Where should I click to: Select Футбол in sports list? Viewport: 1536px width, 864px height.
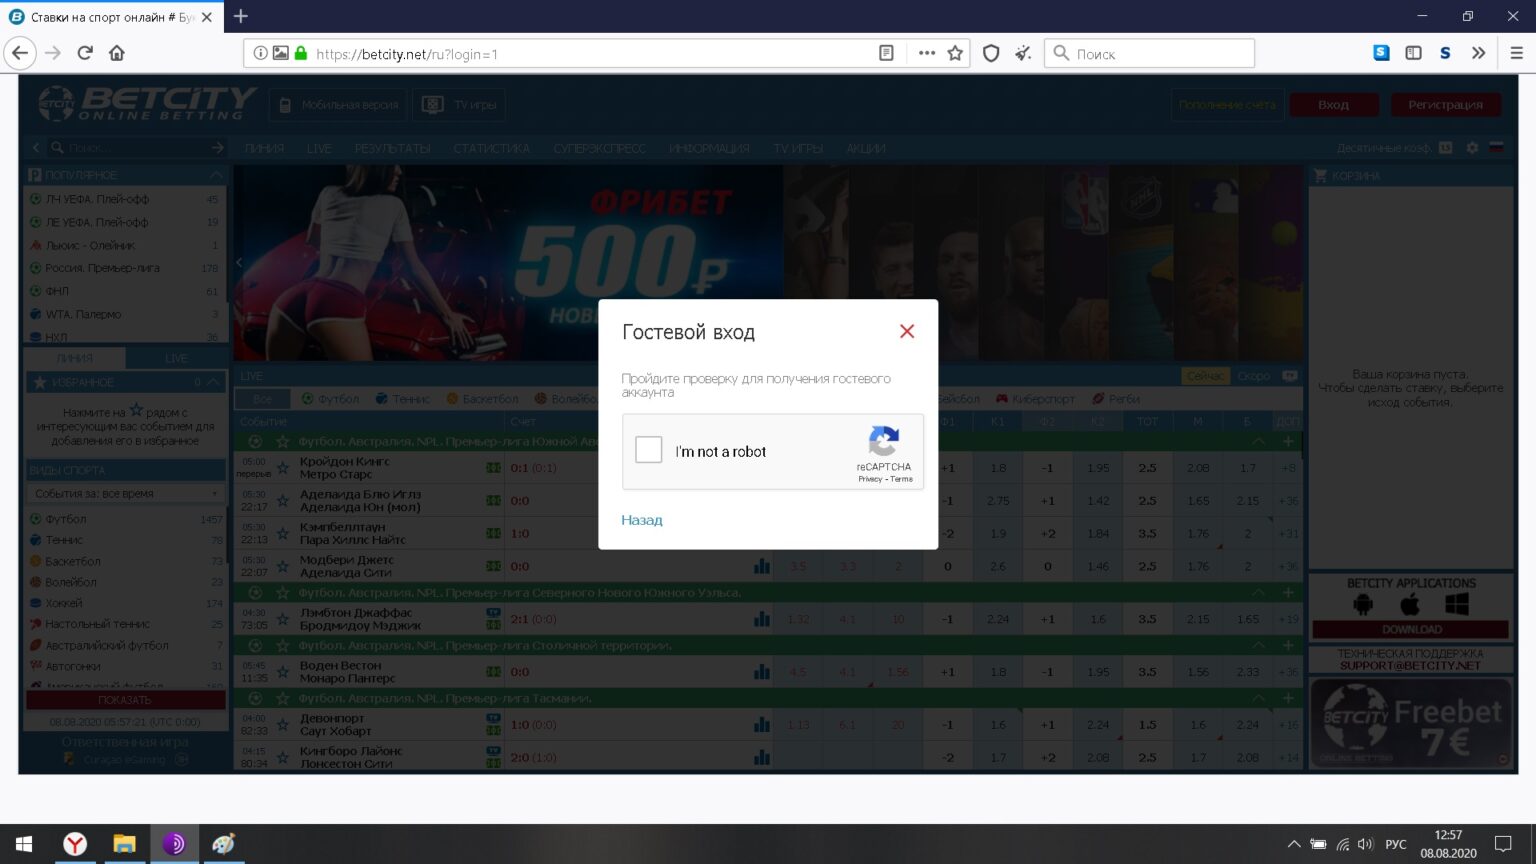(x=66, y=519)
